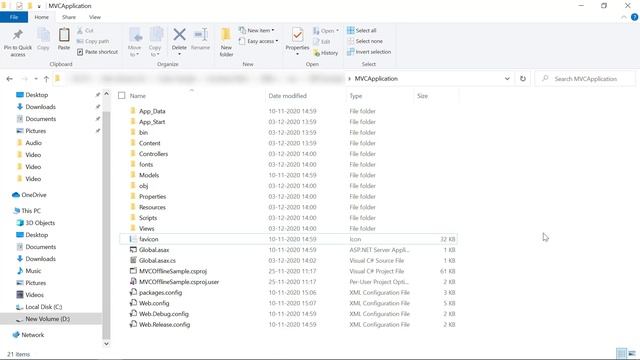Collapse the ribbon with the chevron
This screenshot has height=360, width=640.
[624, 17]
